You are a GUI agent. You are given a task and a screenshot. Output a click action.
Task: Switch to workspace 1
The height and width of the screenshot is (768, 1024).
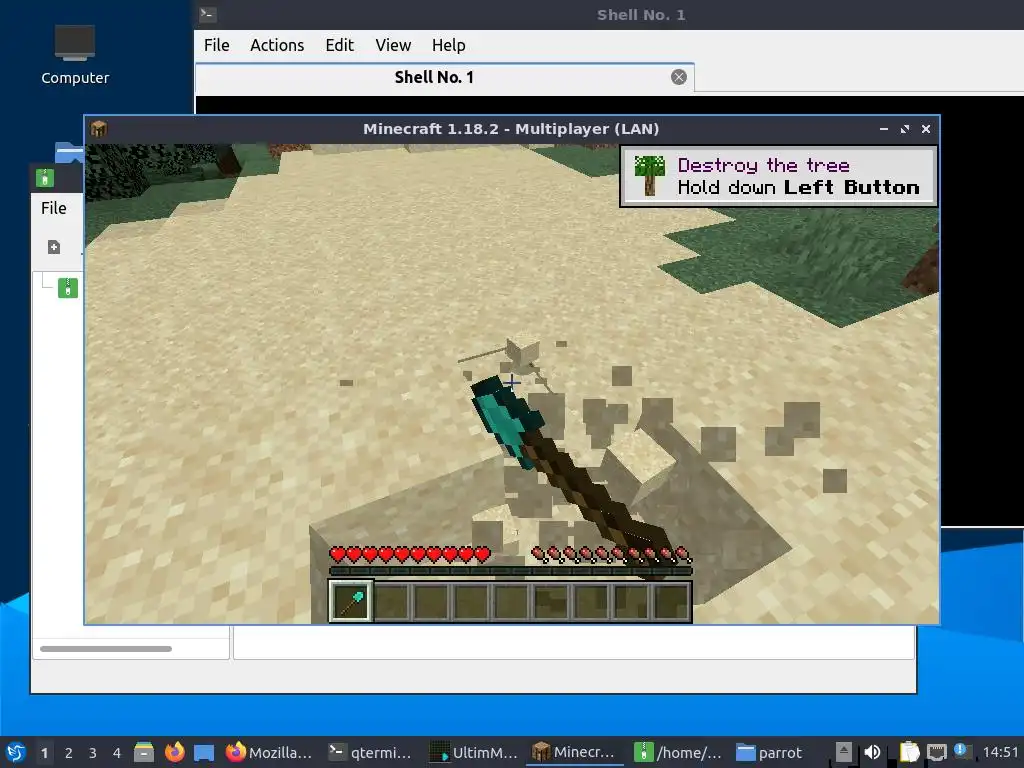point(44,753)
